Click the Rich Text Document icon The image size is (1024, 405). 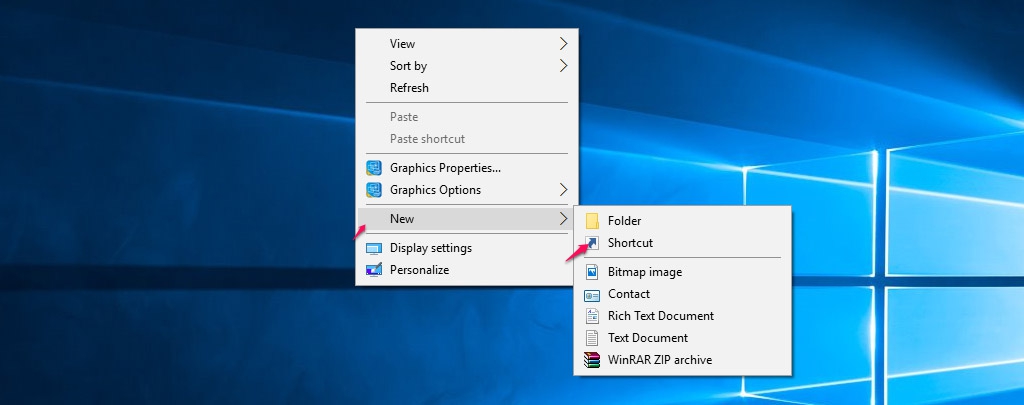tap(592, 316)
